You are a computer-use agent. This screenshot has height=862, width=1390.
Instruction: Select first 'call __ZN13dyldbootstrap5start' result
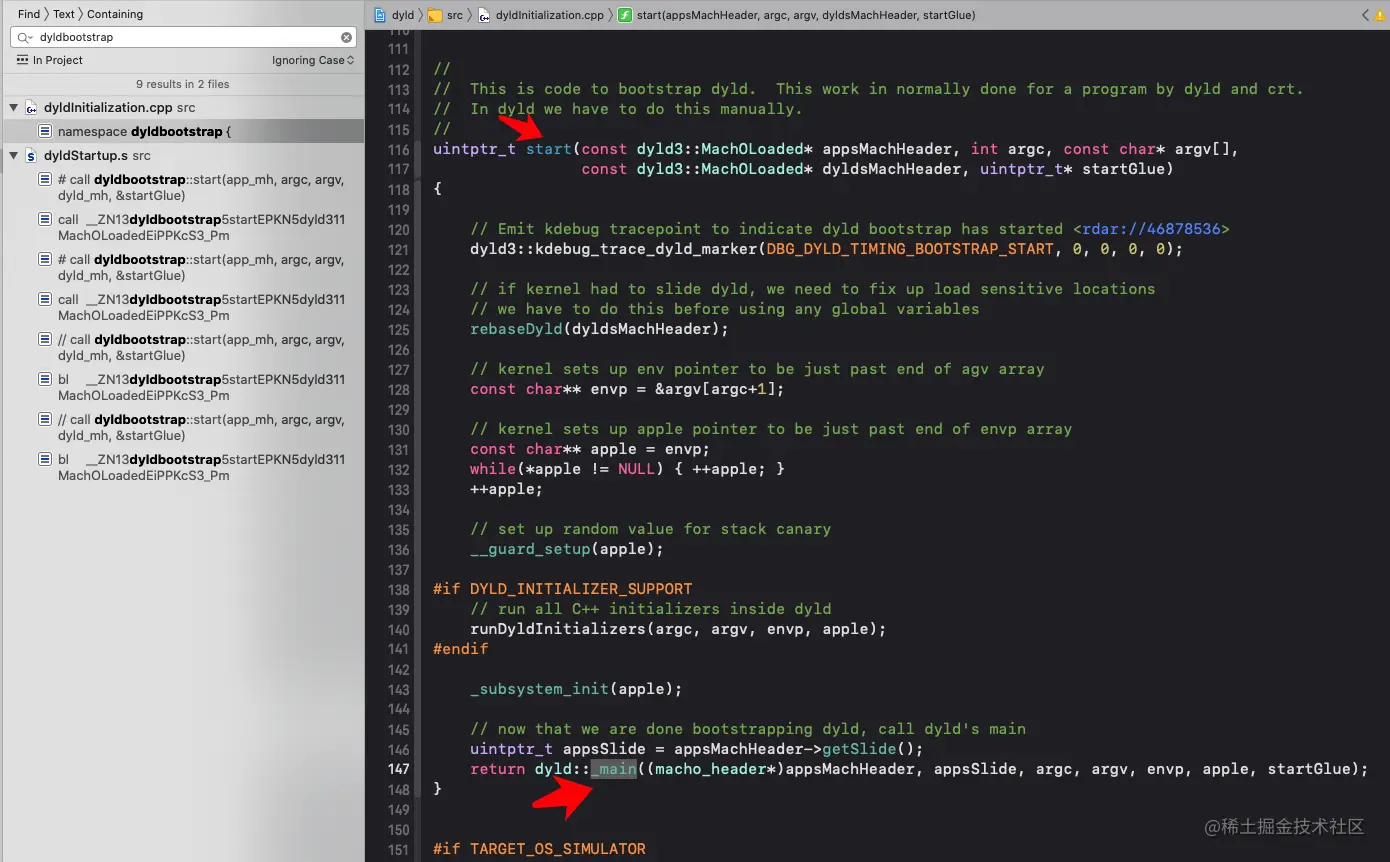click(x=183, y=227)
